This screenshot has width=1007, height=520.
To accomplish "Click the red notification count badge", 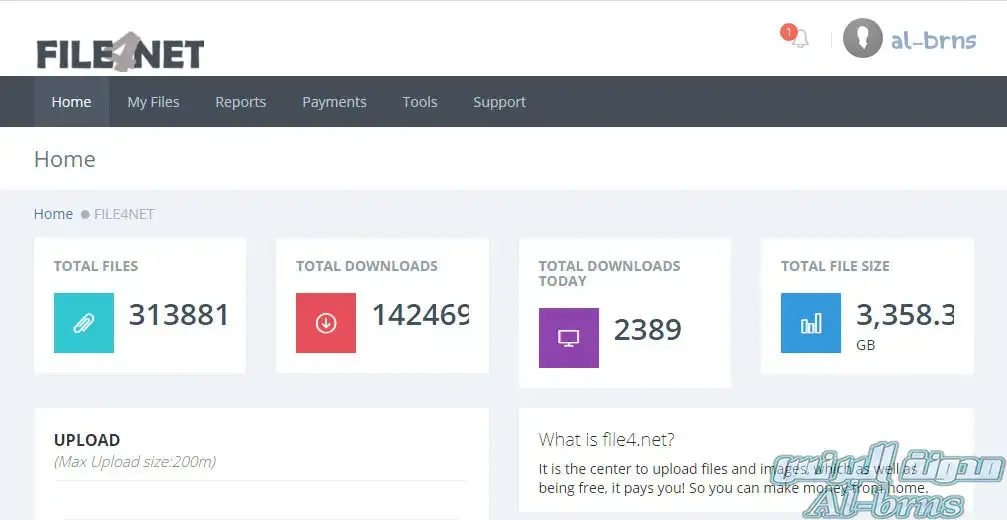I will 788,32.
